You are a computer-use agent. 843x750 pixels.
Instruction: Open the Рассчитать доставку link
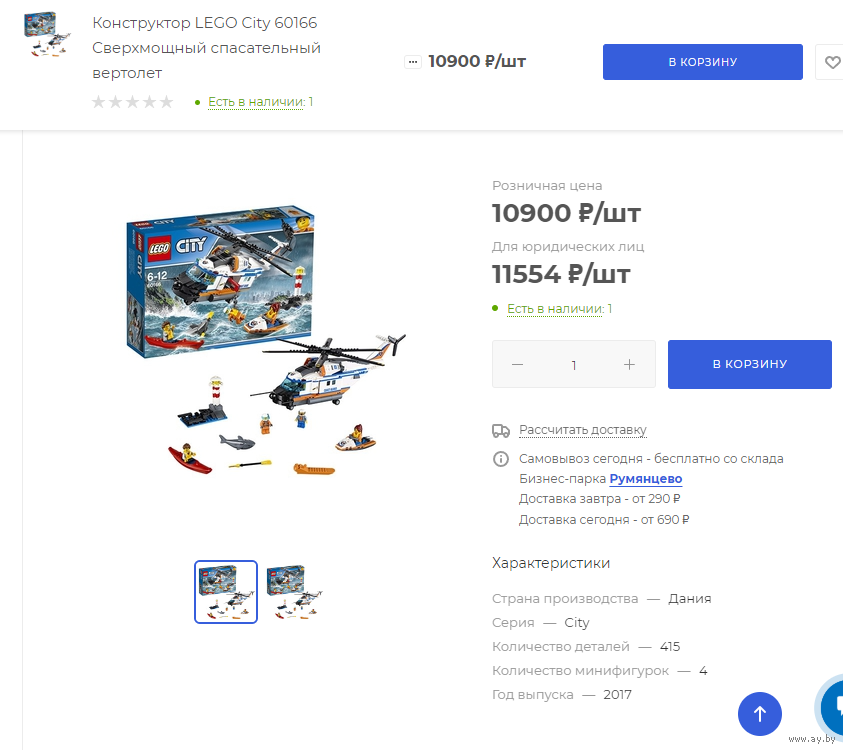point(582,430)
